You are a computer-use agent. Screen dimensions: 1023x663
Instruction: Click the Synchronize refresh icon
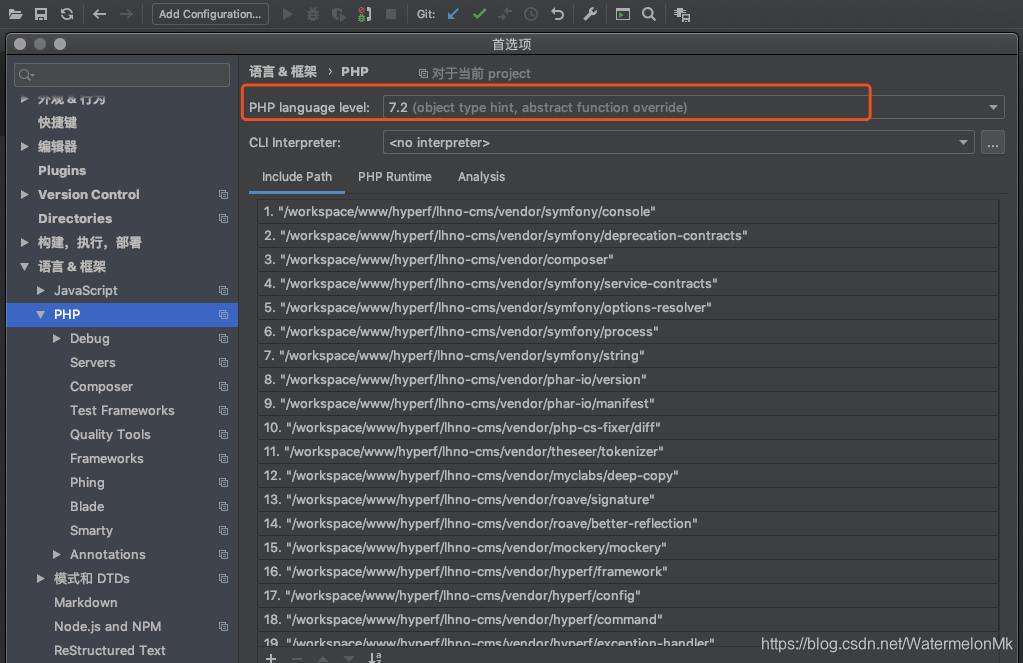point(67,14)
